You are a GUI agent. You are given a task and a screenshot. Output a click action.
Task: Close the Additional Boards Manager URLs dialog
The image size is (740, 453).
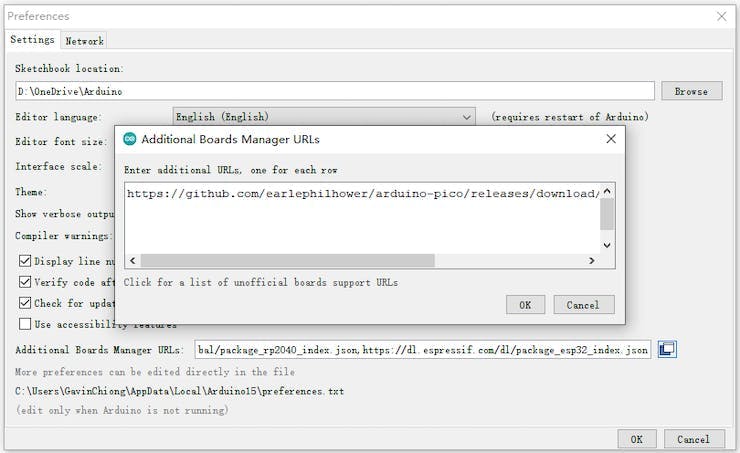tap(611, 139)
